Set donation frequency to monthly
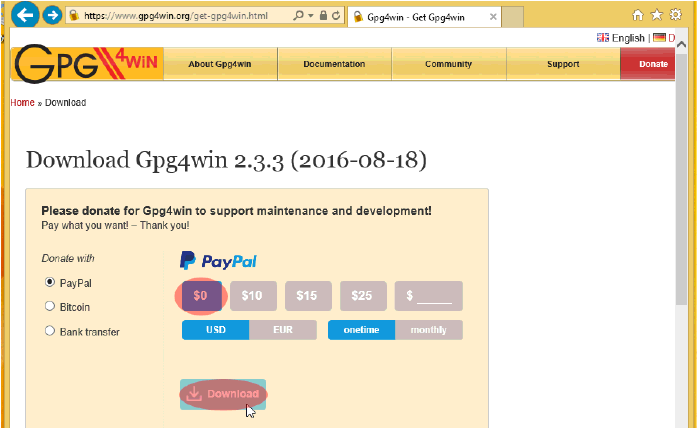Image resolution: width=697 pixels, height=429 pixels. pos(429,330)
